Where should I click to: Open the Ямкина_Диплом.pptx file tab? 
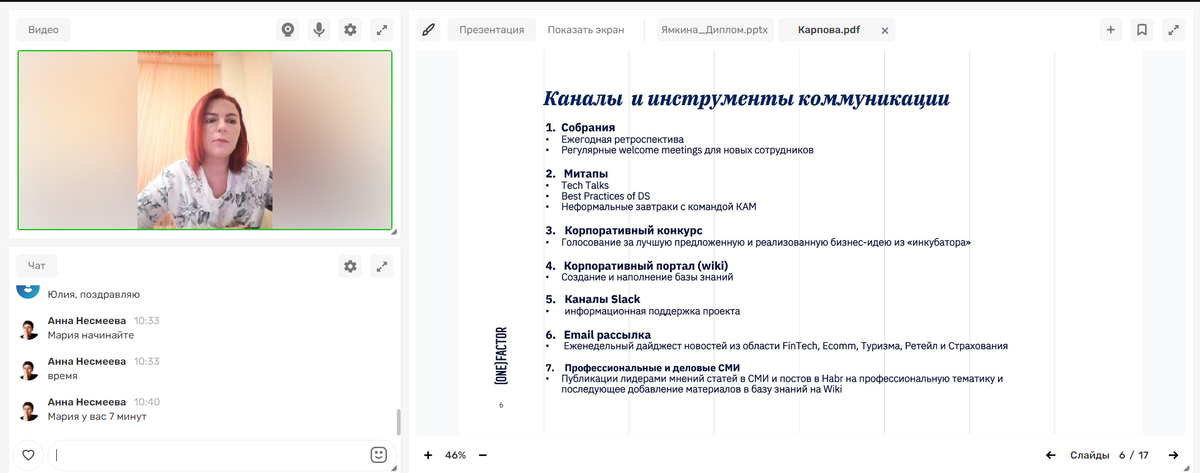(715, 30)
